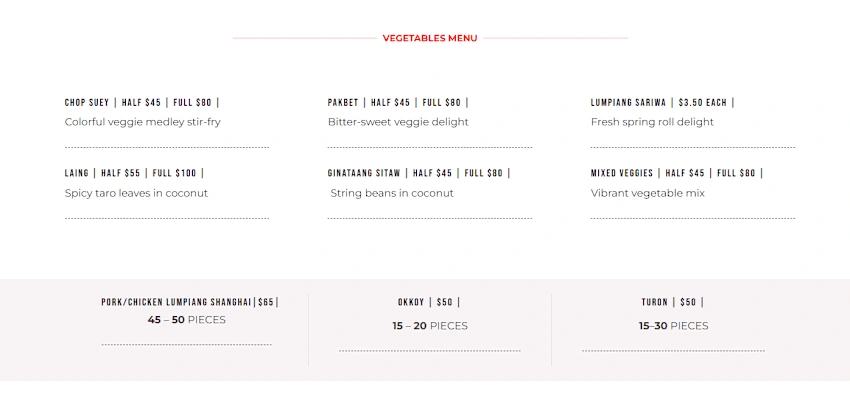This screenshot has height=403, width=850.
Task: Click the "Spicy taro leaves in coconut" text
Action: coord(136,193)
